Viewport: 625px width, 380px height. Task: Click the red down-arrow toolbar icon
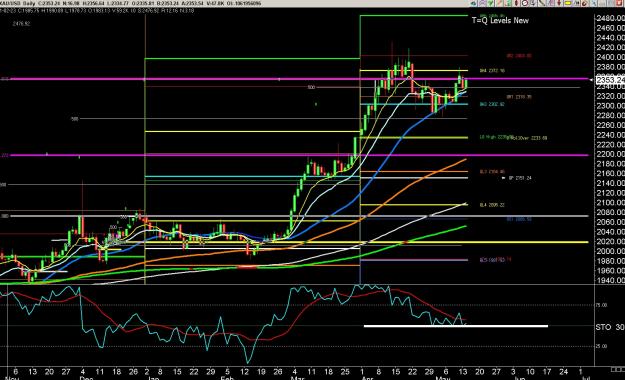point(559,3)
